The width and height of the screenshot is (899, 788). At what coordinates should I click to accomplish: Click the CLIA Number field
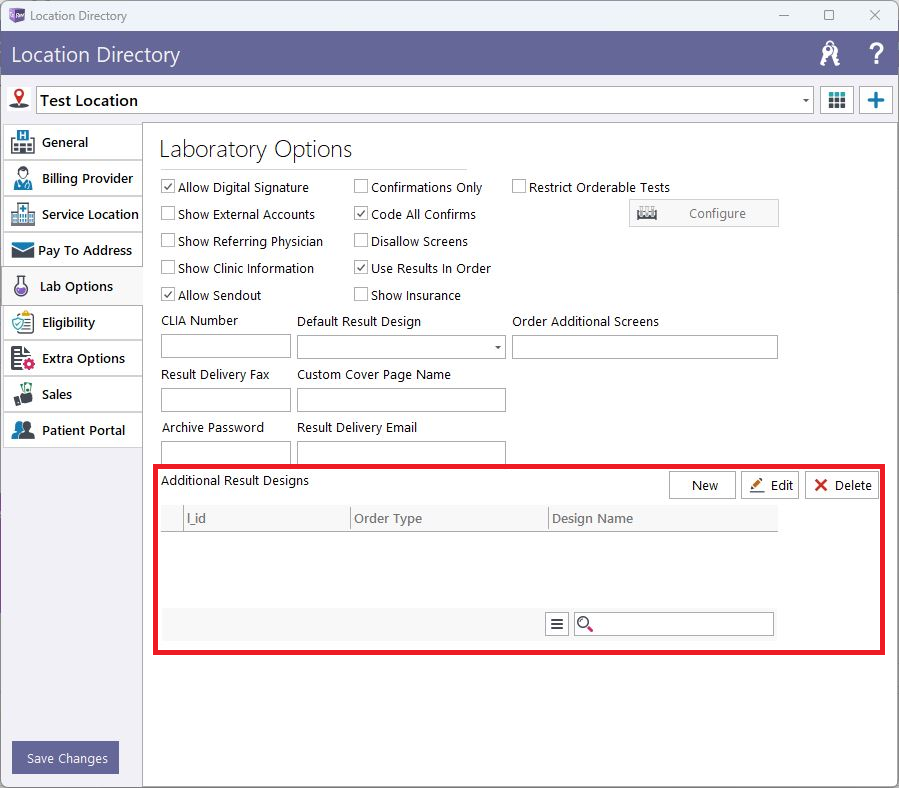pos(226,346)
